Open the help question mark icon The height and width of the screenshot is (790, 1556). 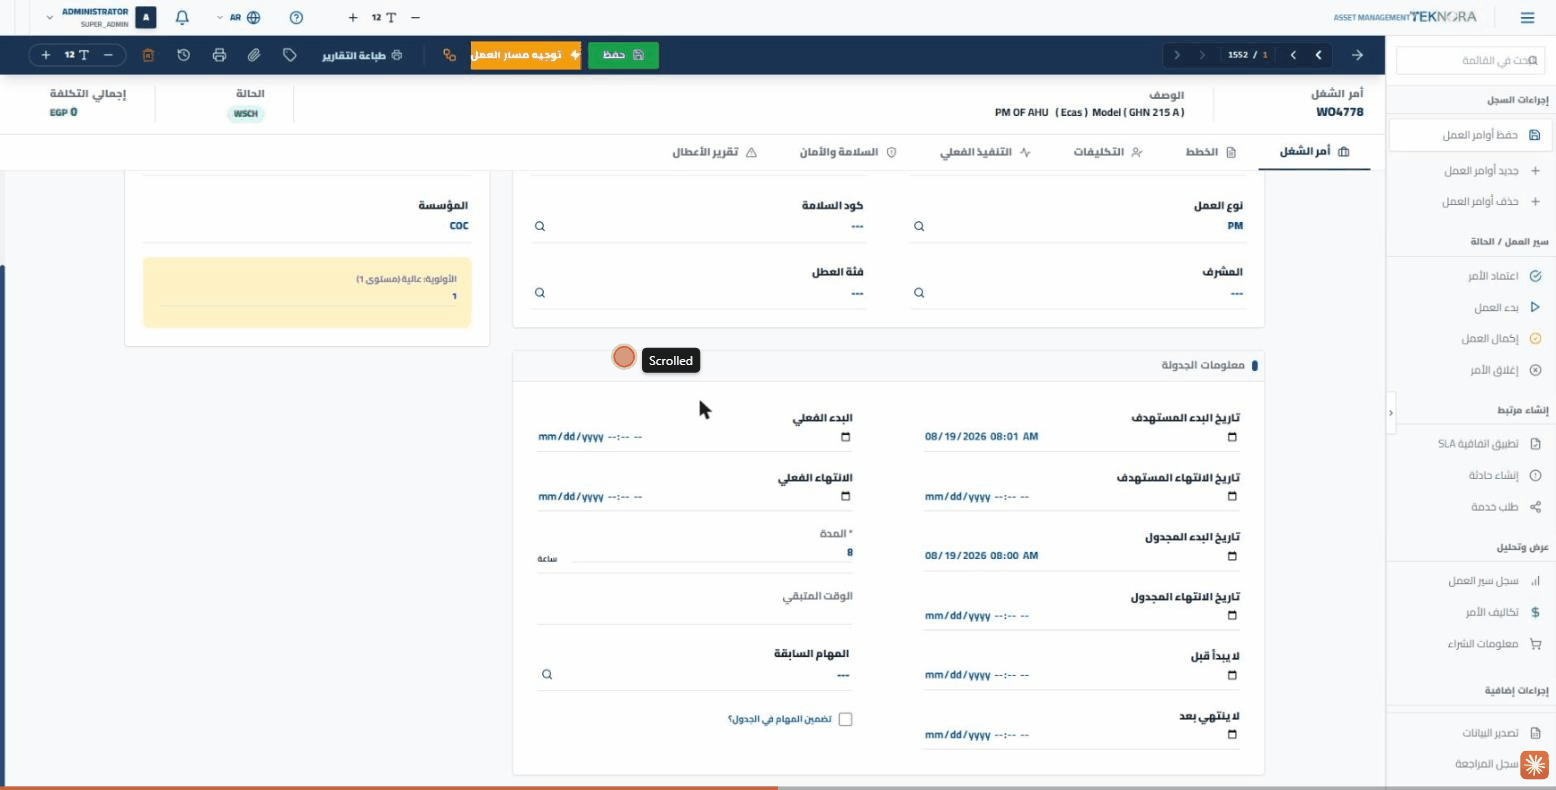296,17
